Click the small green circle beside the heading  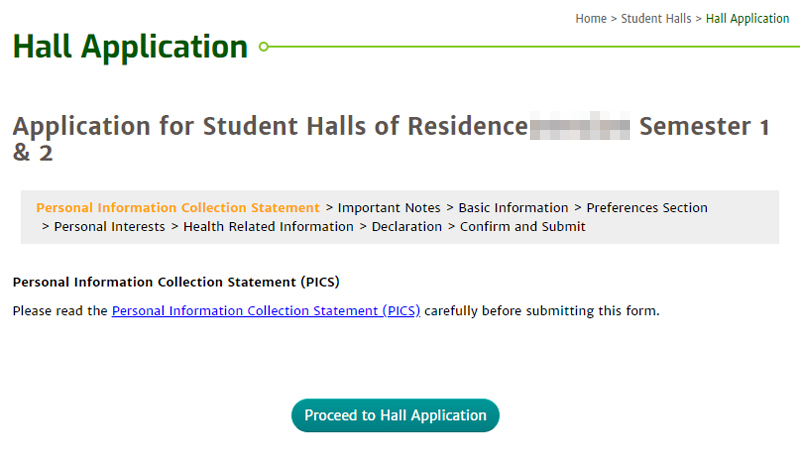click(x=263, y=47)
